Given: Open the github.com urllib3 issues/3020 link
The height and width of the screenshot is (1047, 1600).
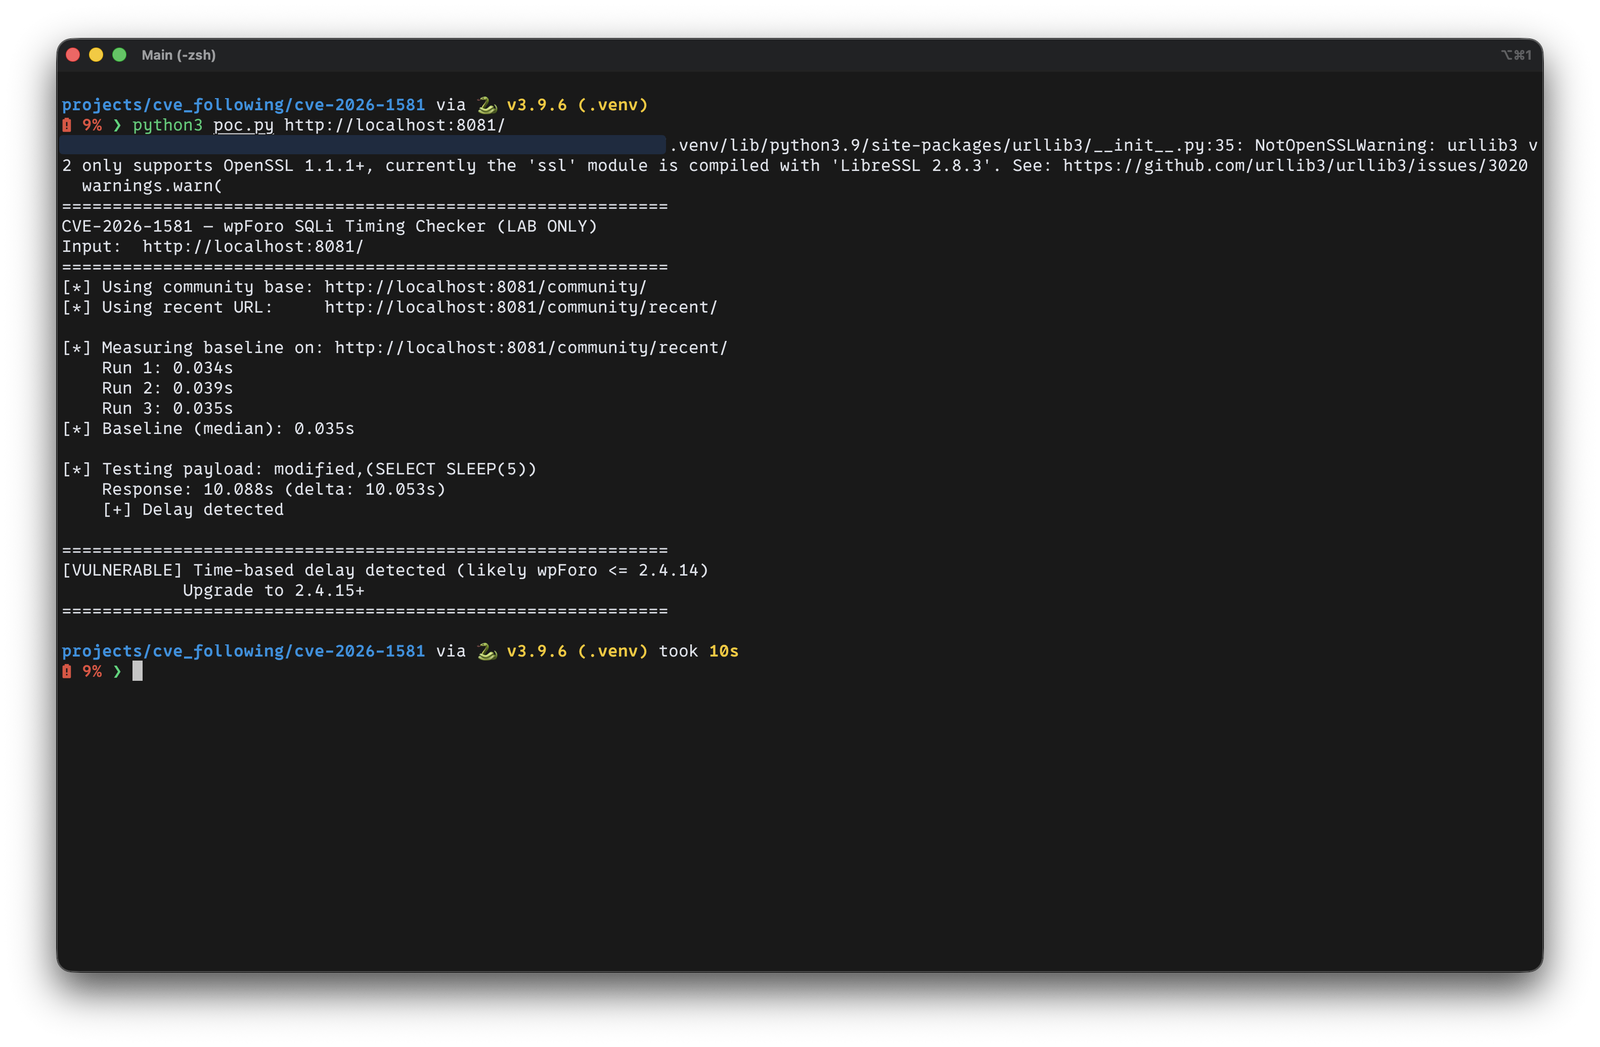Looking at the screenshot, I should click(x=1295, y=166).
